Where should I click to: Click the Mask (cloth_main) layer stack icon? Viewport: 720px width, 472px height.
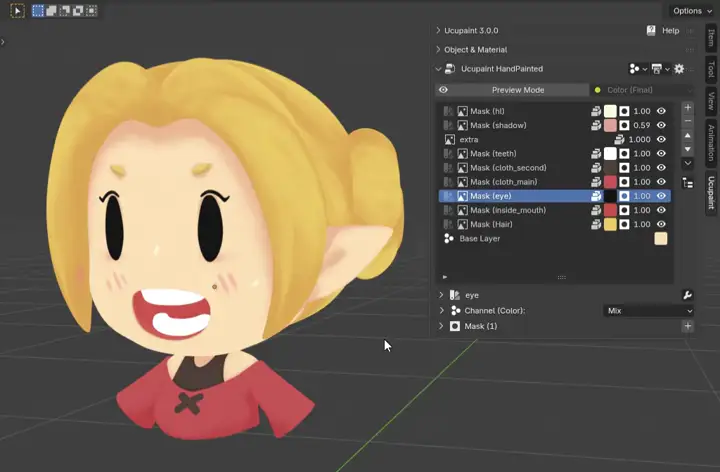pos(596,182)
